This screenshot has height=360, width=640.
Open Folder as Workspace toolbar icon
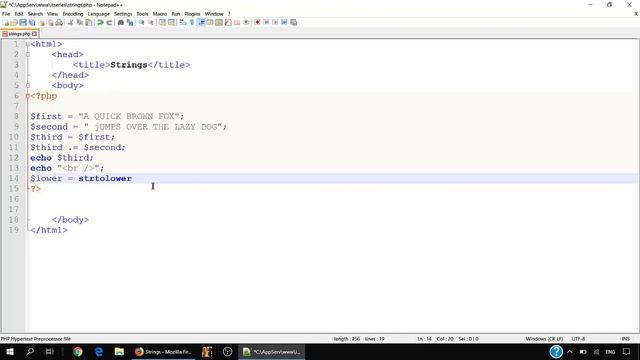coord(237,22)
